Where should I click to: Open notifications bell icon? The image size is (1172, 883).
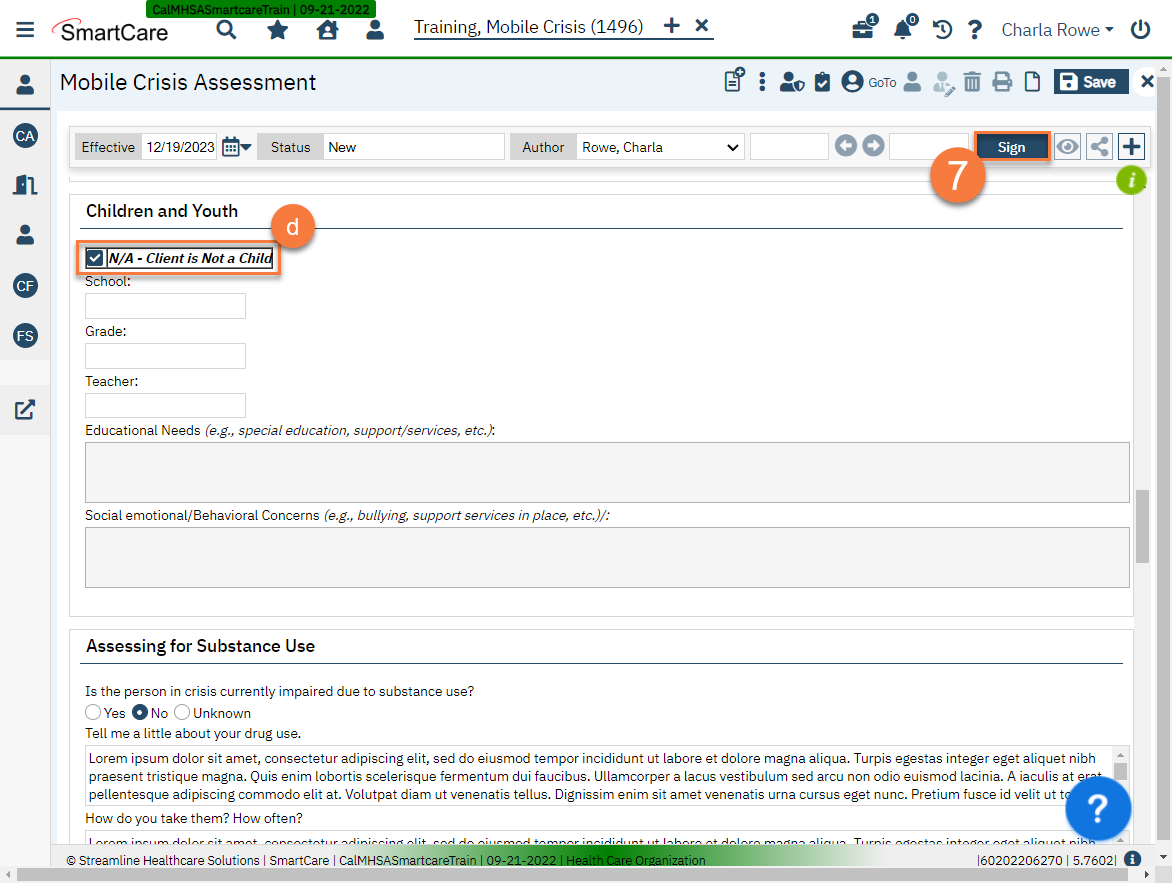[902, 30]
